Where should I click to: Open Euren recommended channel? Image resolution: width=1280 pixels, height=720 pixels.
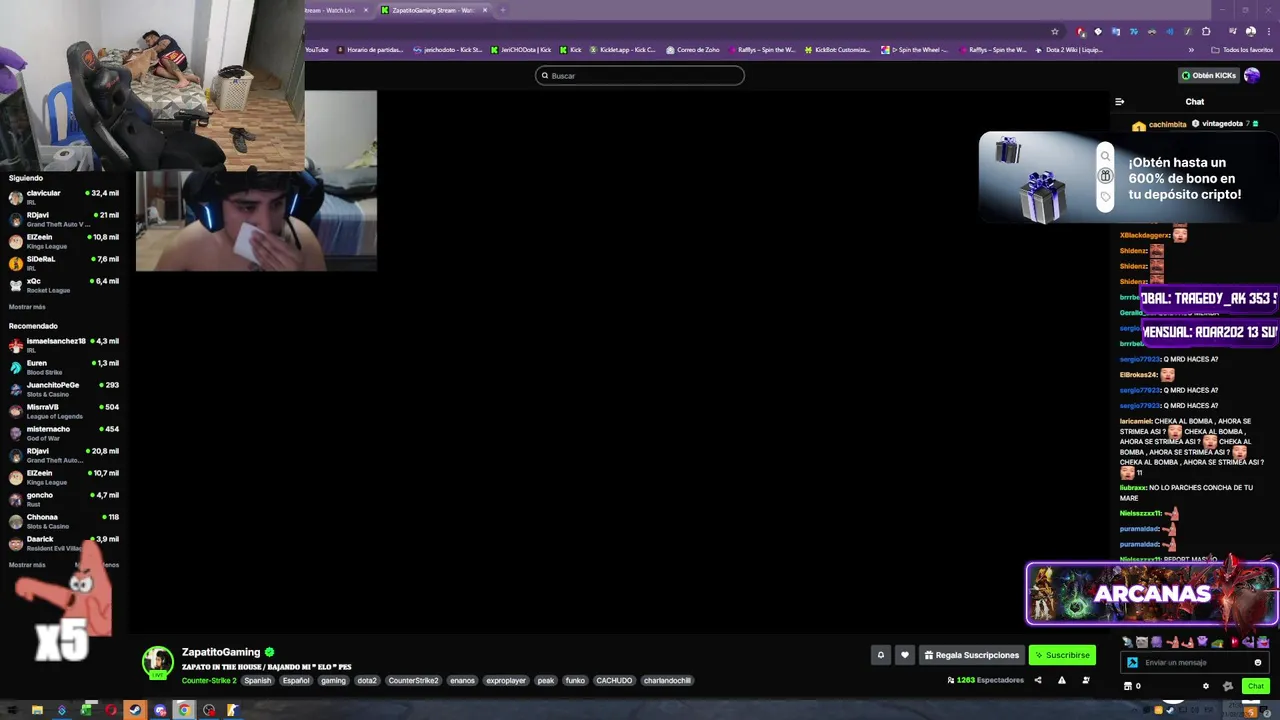point(64,367)
